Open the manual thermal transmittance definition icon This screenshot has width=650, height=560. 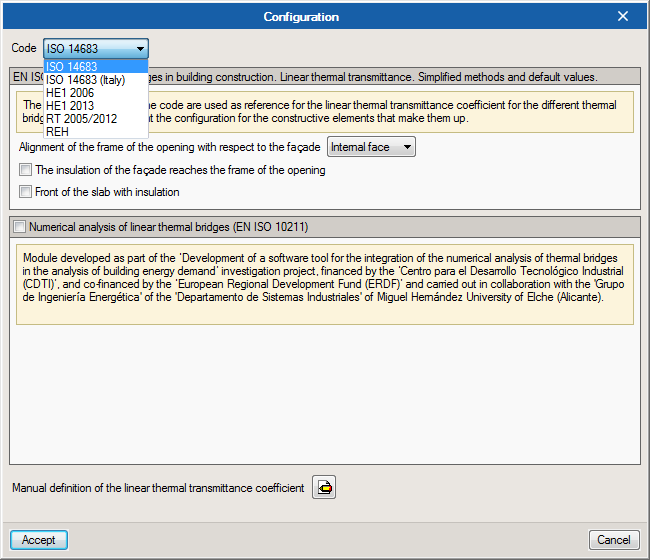pos(325,488)
